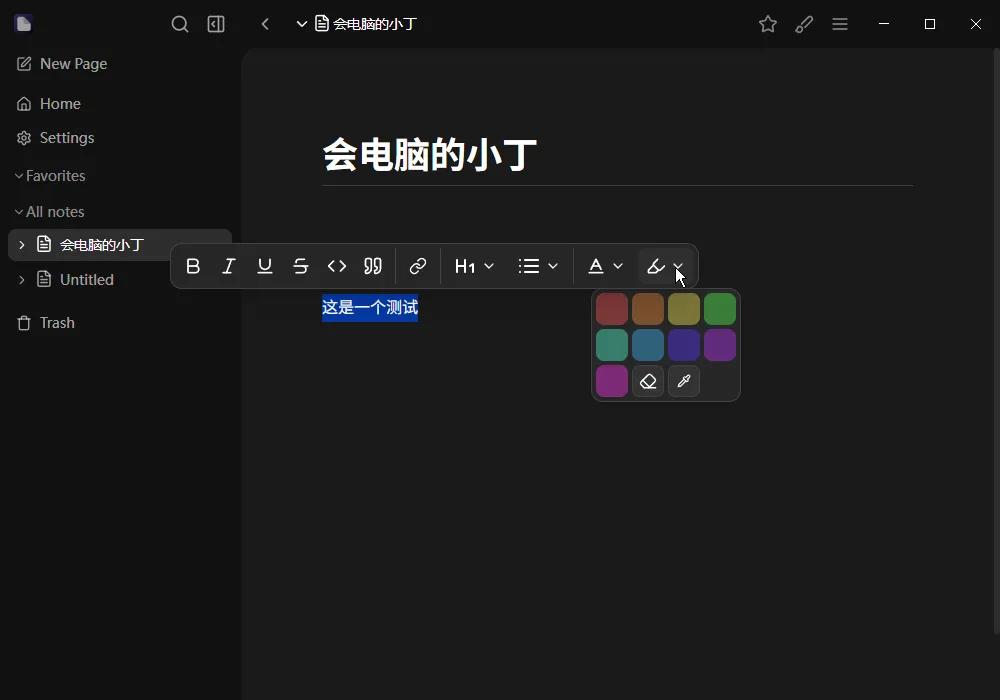Pick a custom color with eyedropper
This screenshot has height=700, width=1000.
point(684,381)
